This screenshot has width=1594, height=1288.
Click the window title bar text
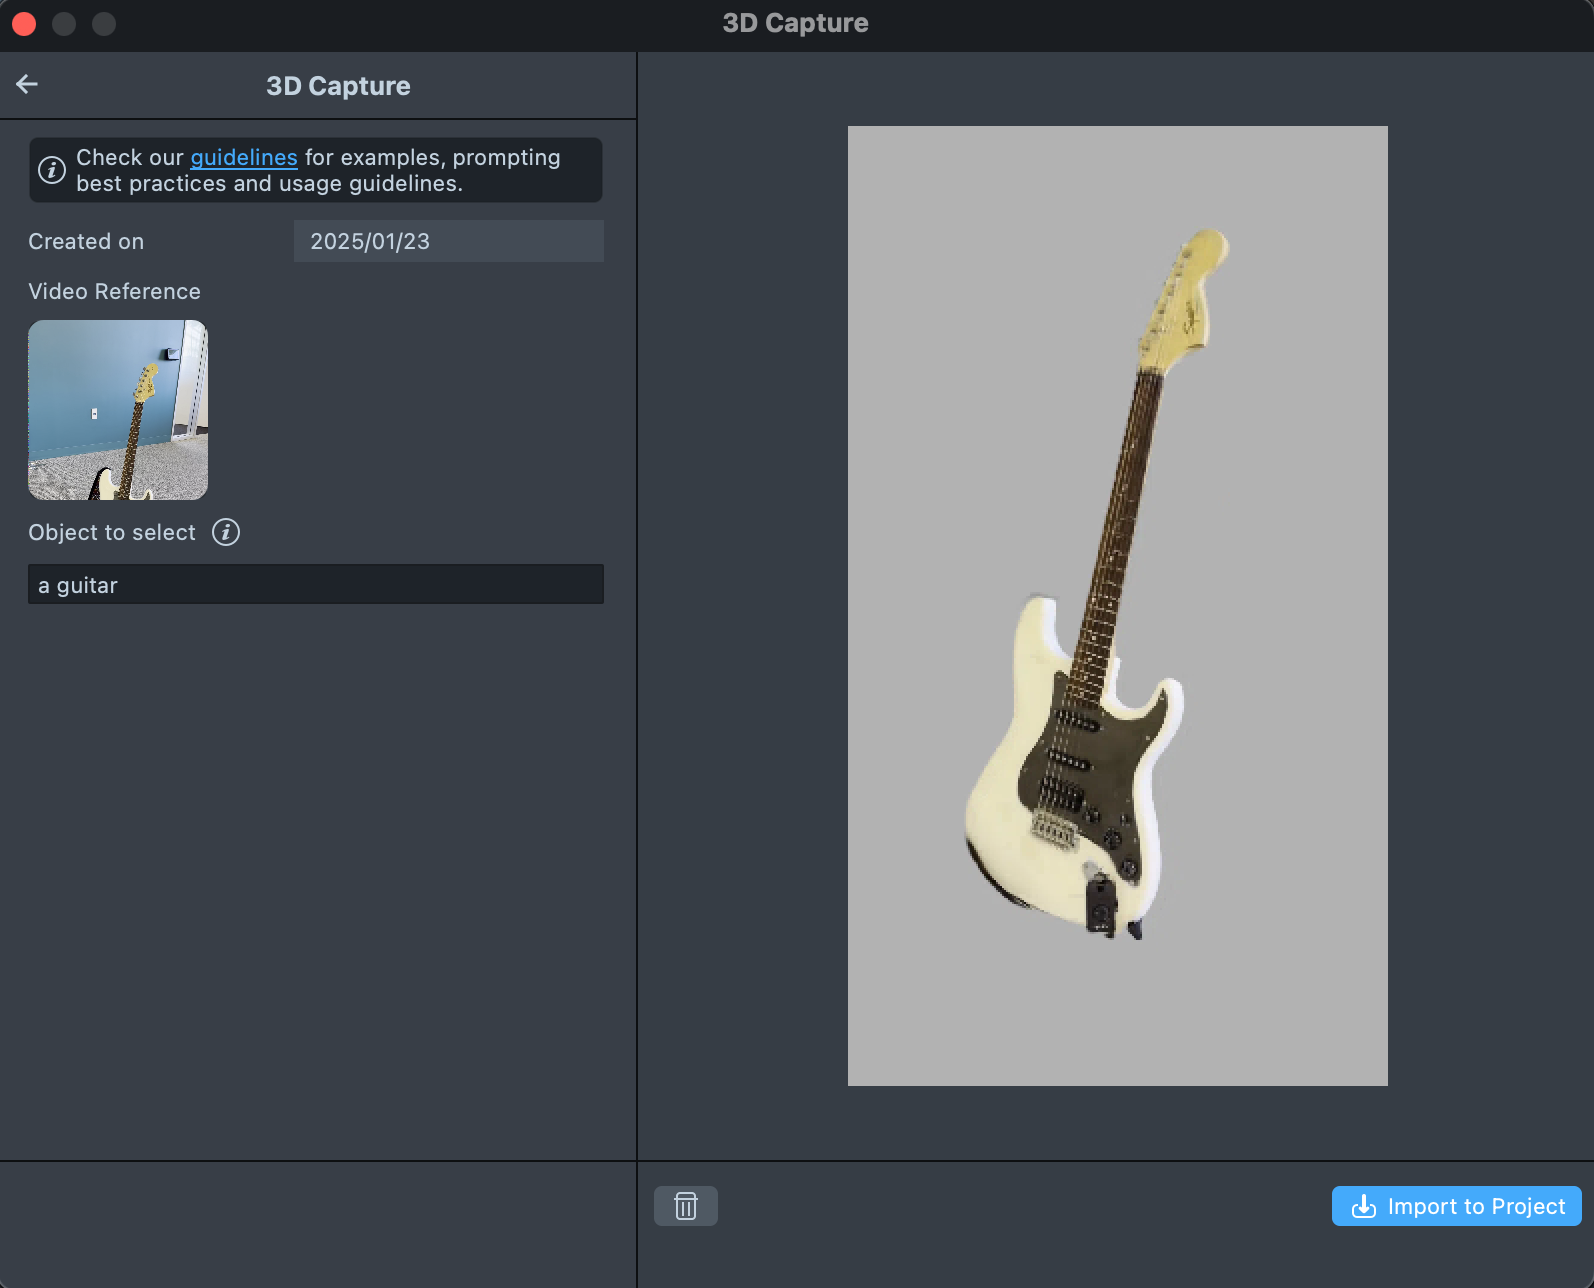(x=795, y=24)
